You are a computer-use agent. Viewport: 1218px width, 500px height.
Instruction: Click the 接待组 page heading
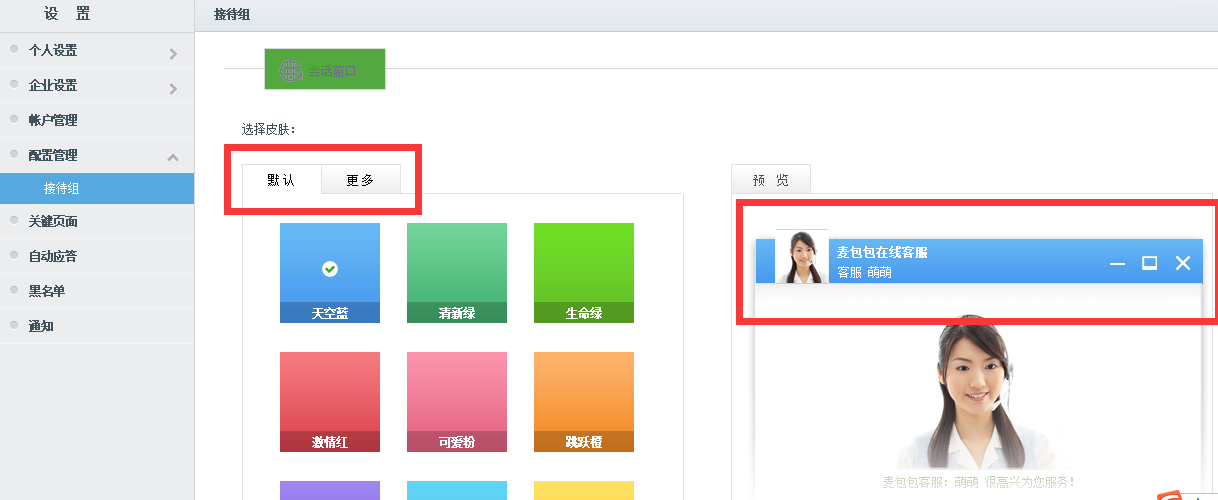(x=232, y=14)
